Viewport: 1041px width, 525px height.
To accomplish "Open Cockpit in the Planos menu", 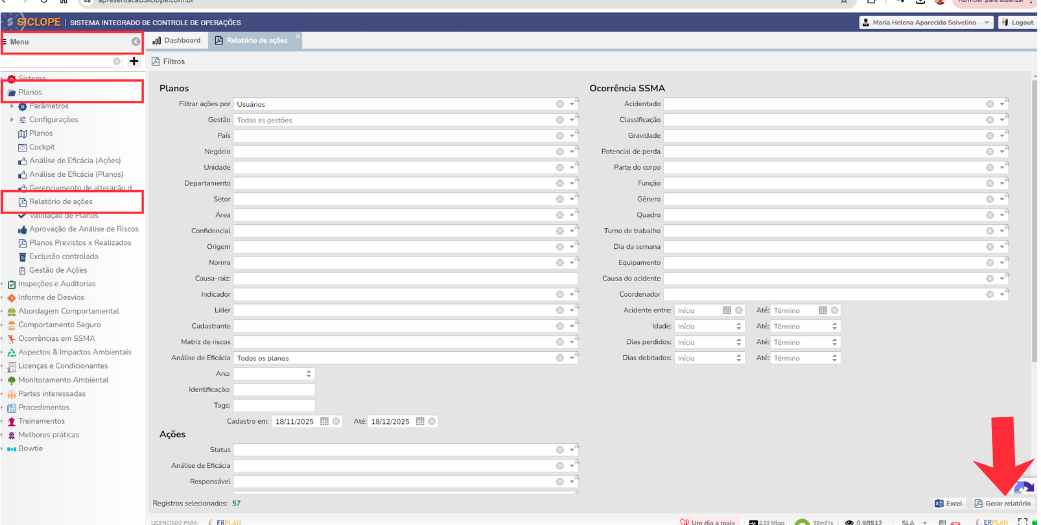I will (41, 147).
